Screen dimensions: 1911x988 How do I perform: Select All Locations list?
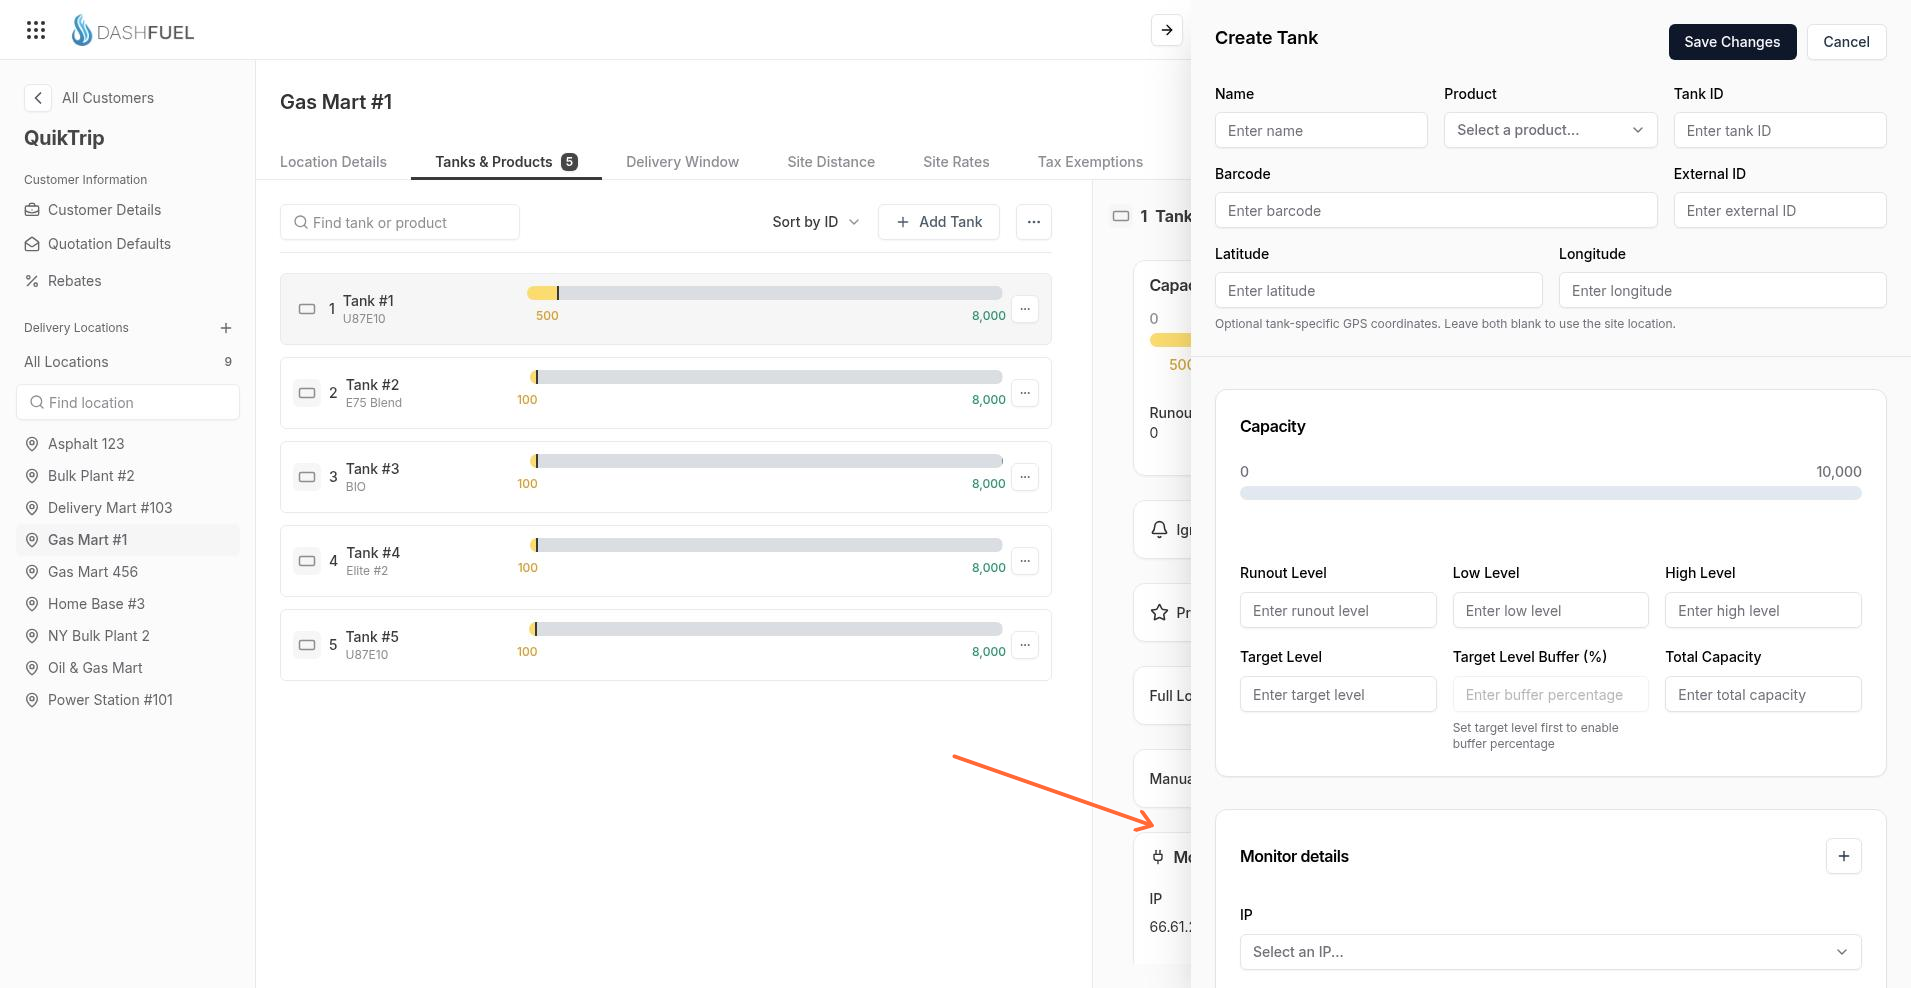click(128, 362)
